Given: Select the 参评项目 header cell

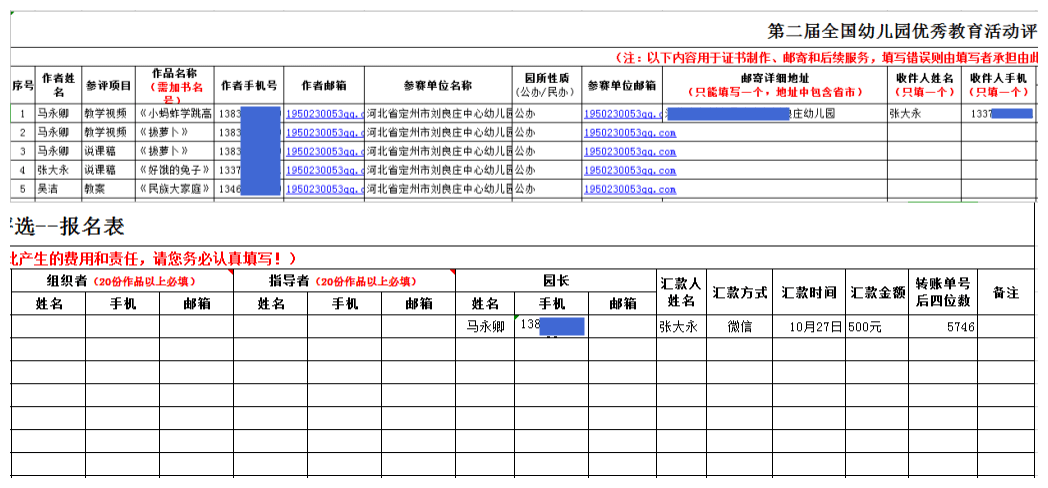Looking at the screenshot, I should tap(108, 85).
